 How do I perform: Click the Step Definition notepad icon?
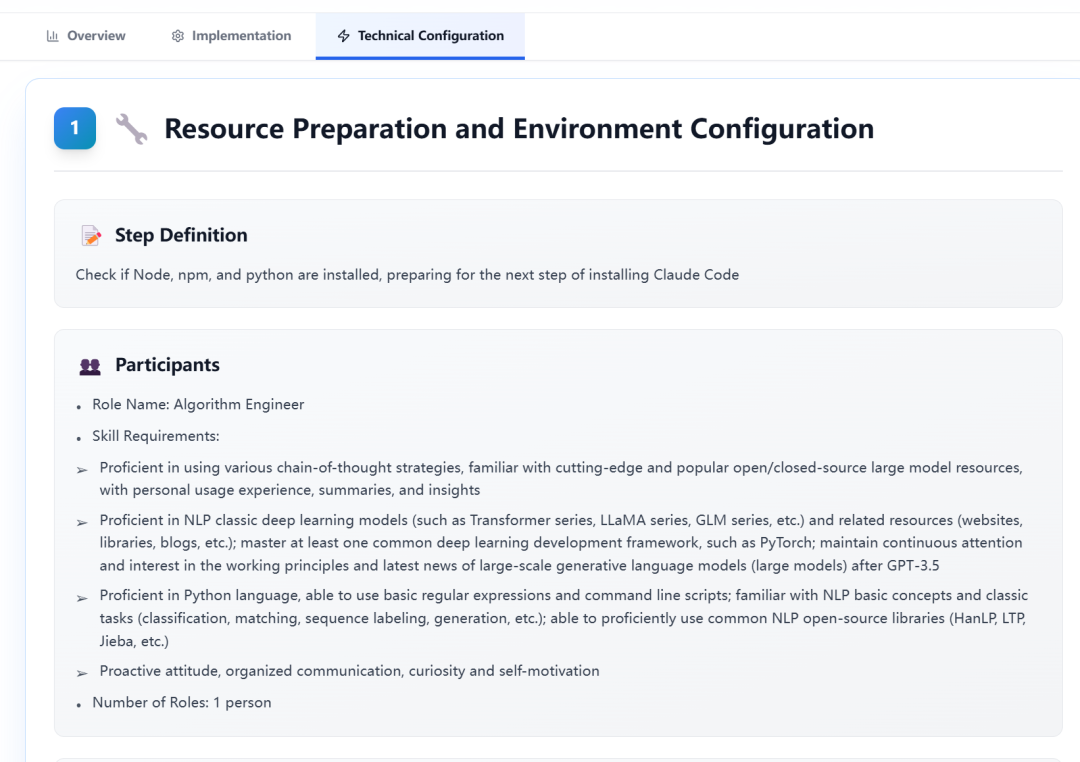pos(91,236)
